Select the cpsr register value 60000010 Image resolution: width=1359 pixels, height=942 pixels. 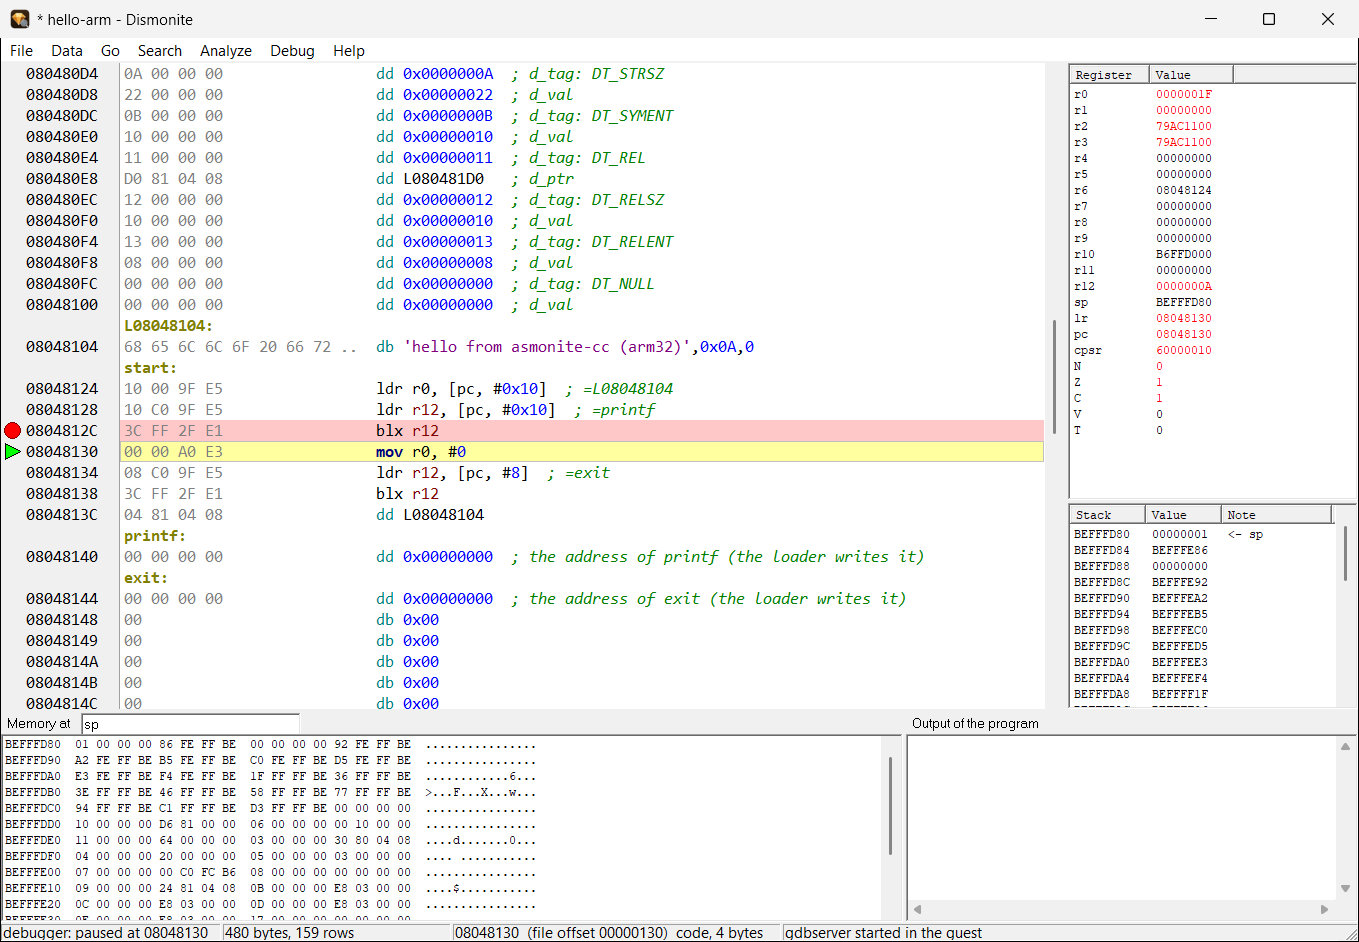(1184, 350)
